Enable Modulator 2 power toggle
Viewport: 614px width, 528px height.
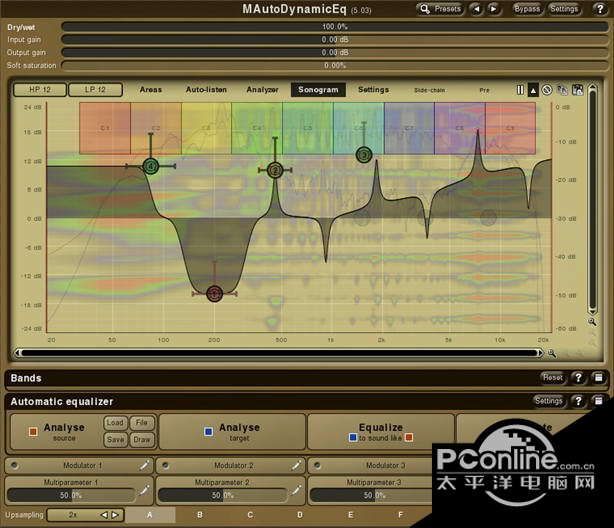166,465
